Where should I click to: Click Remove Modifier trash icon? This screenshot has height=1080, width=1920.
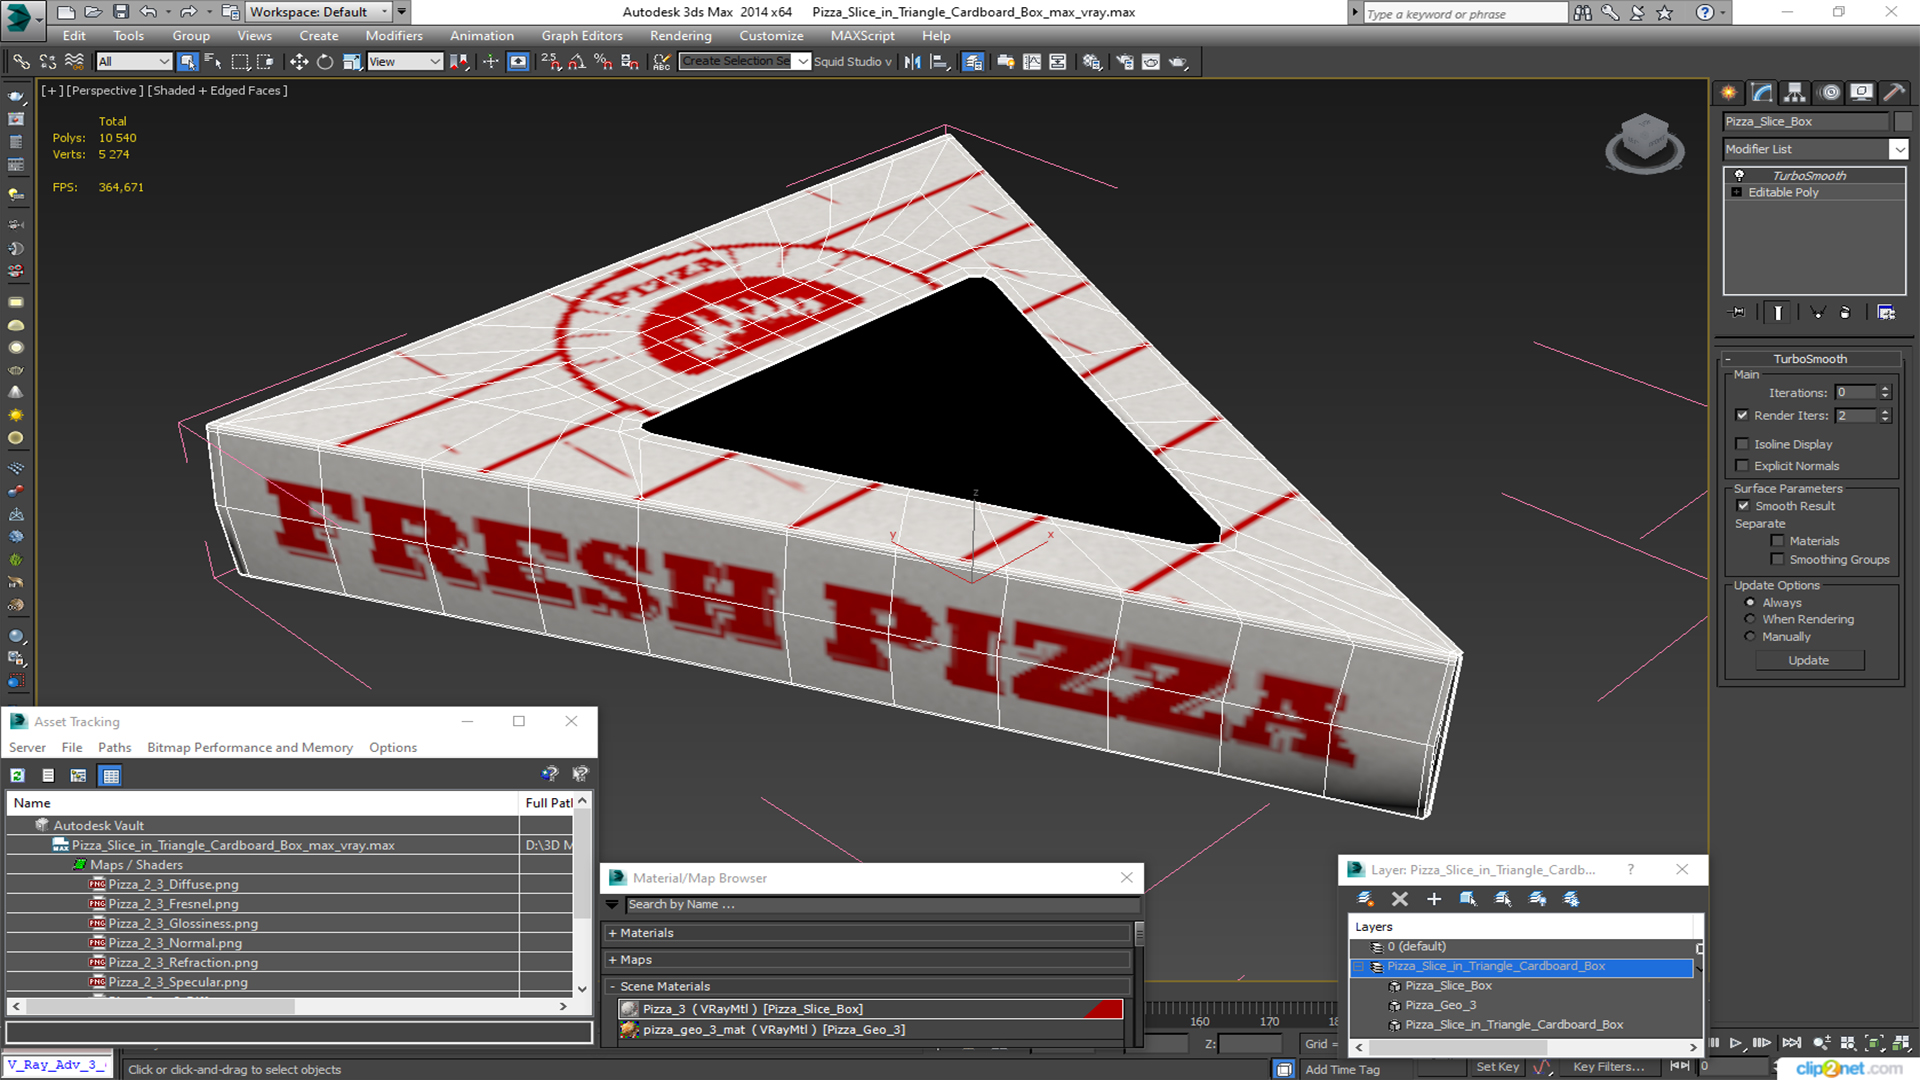click(x=1845, y=313)
